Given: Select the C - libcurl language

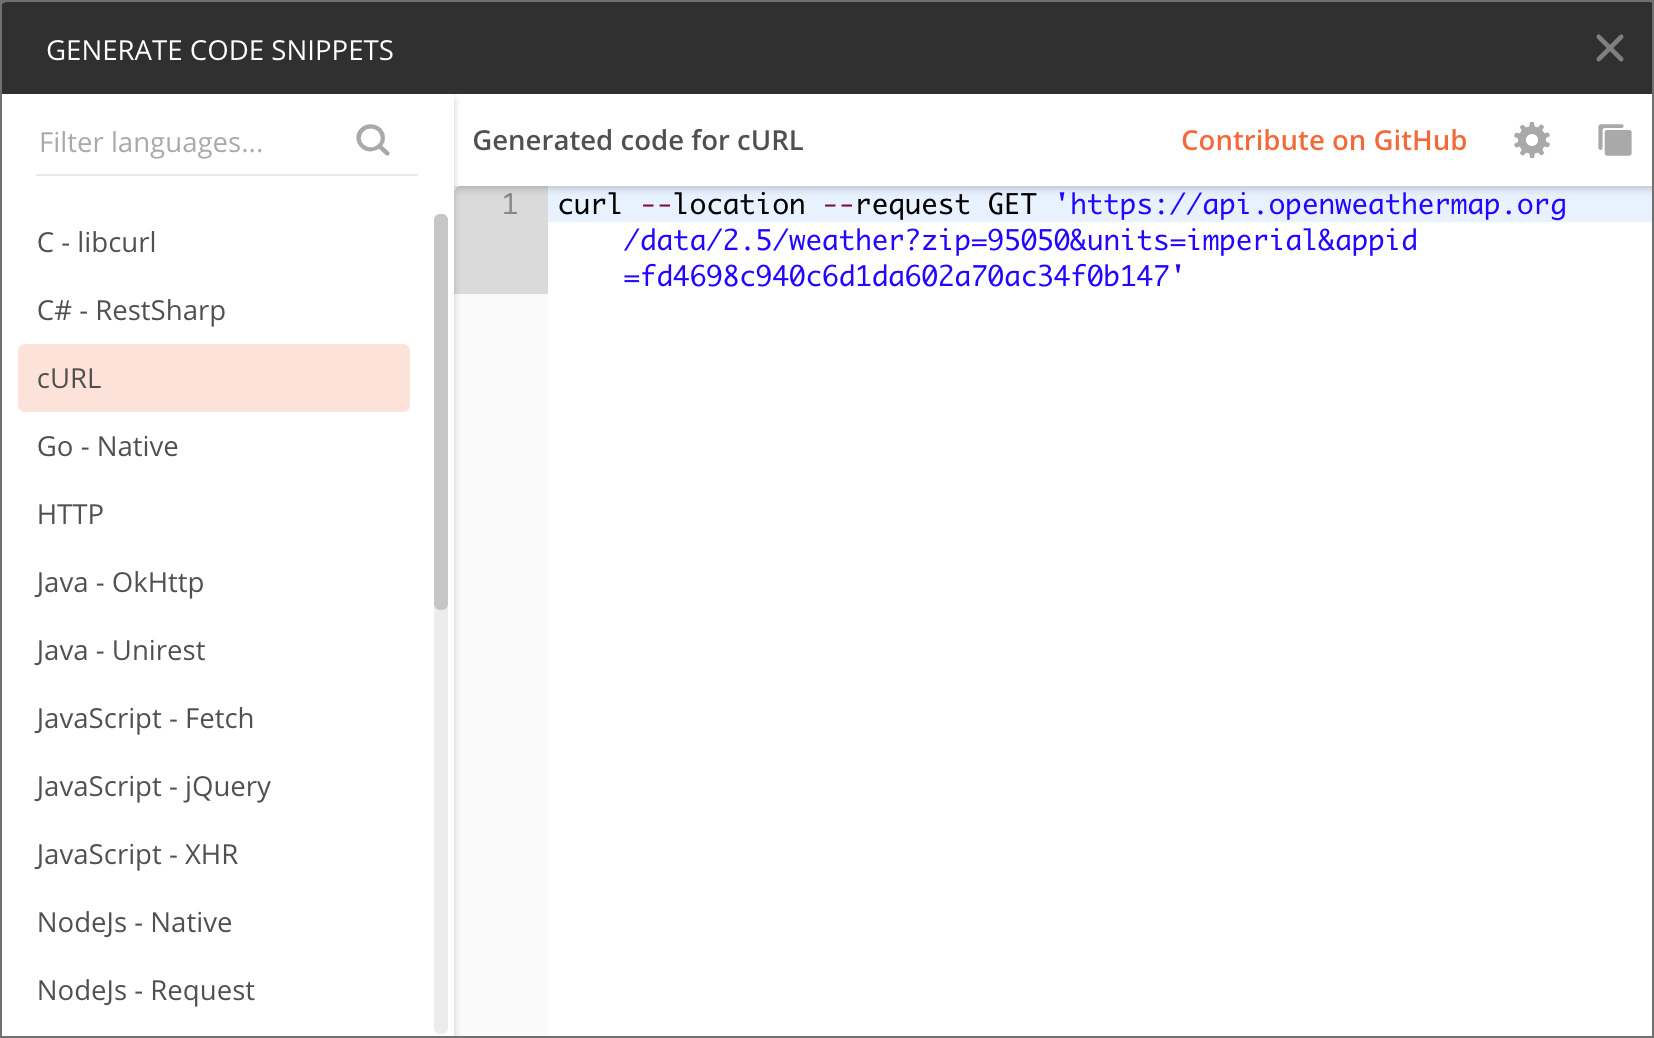Looking at the screenshot, I should [96, 242].
